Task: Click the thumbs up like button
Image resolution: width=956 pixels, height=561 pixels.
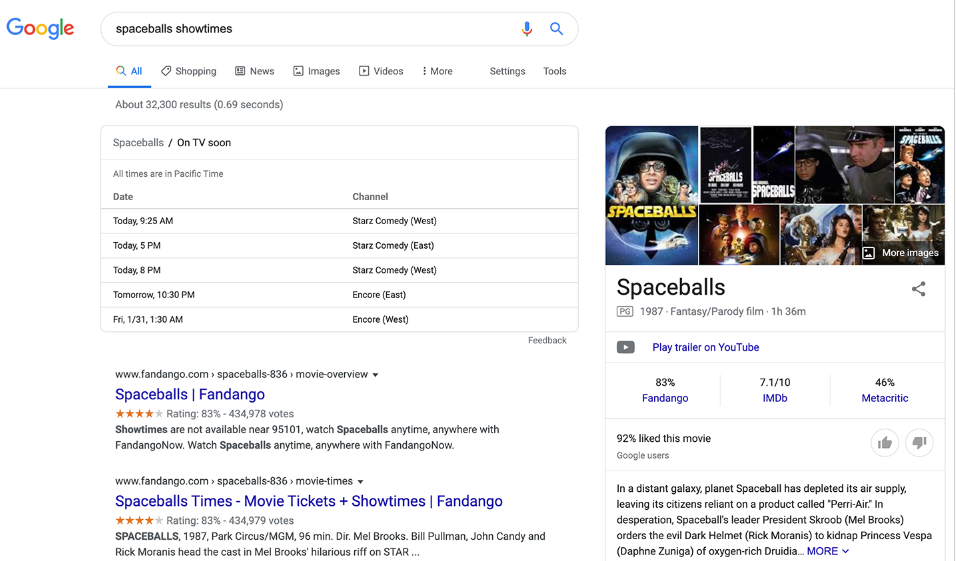Action: coord(885,443)
